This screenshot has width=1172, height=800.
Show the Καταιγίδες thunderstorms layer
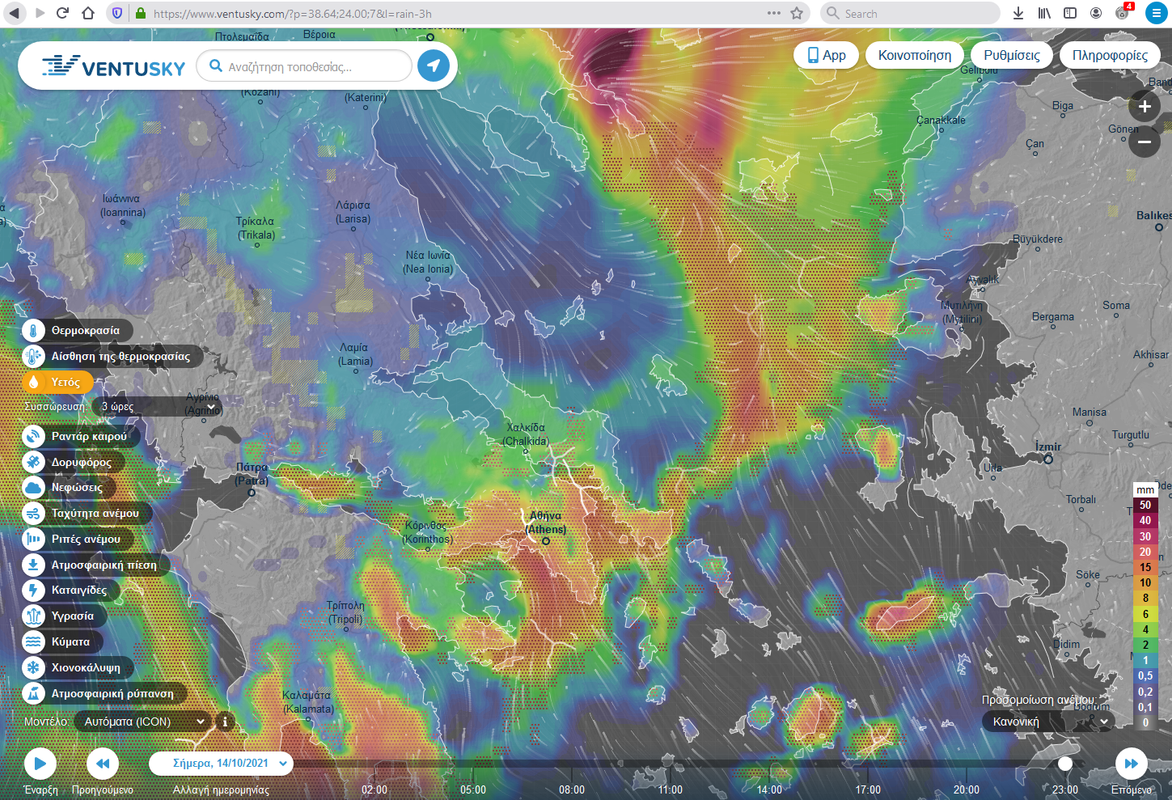71,590
